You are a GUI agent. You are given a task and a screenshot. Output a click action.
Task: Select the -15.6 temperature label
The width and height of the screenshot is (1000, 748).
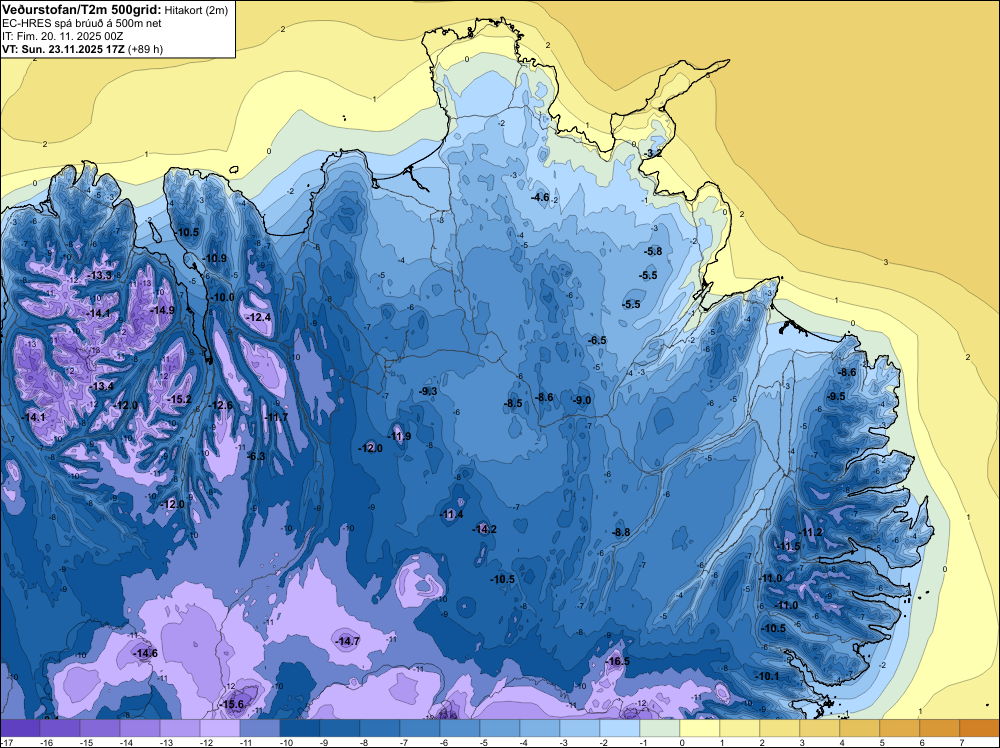coord(232,704)
